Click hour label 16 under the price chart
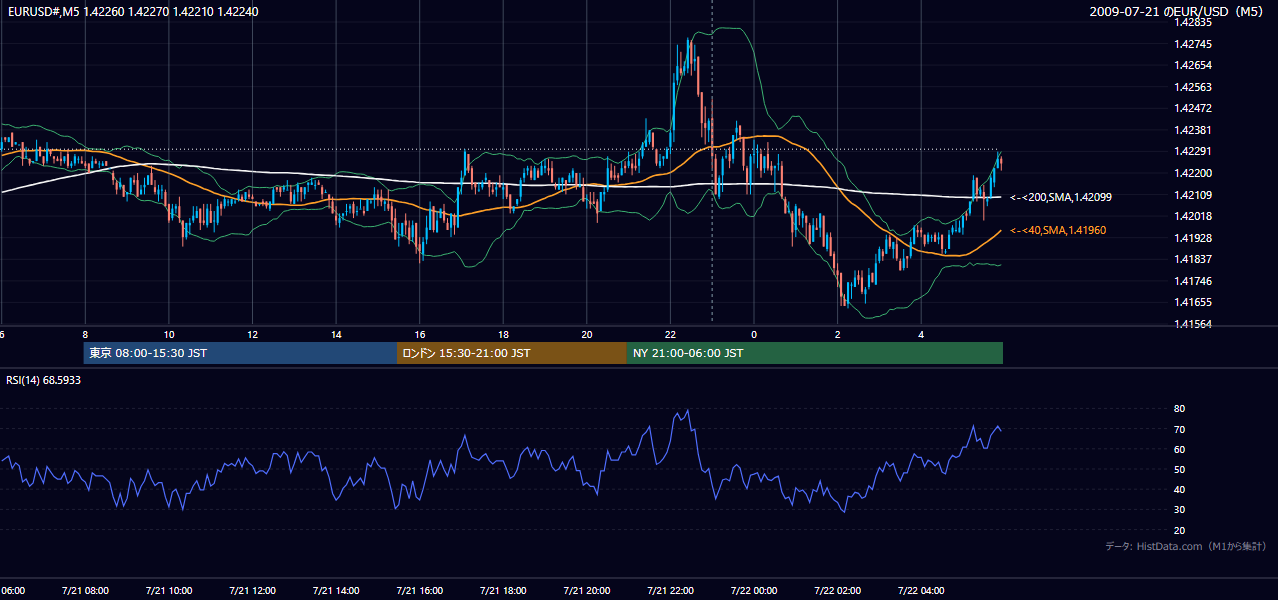 [420, 335]
